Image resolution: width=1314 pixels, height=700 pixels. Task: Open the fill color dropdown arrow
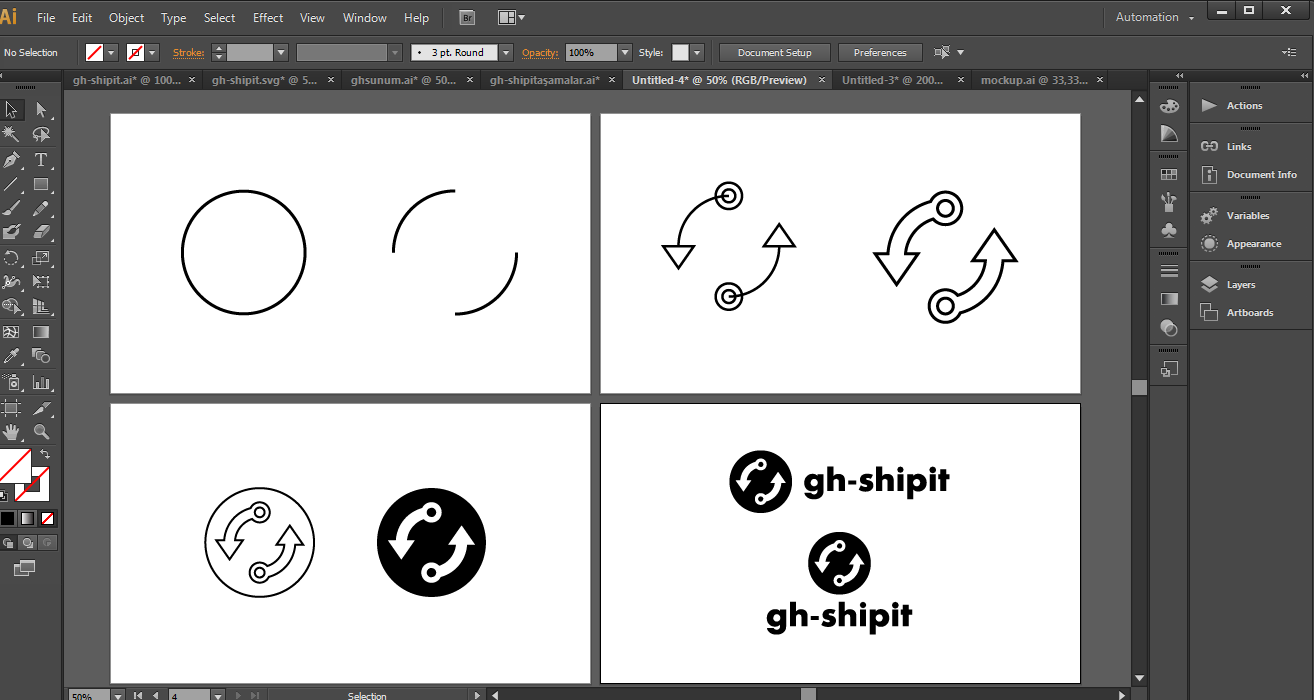[x=111, y=53]
